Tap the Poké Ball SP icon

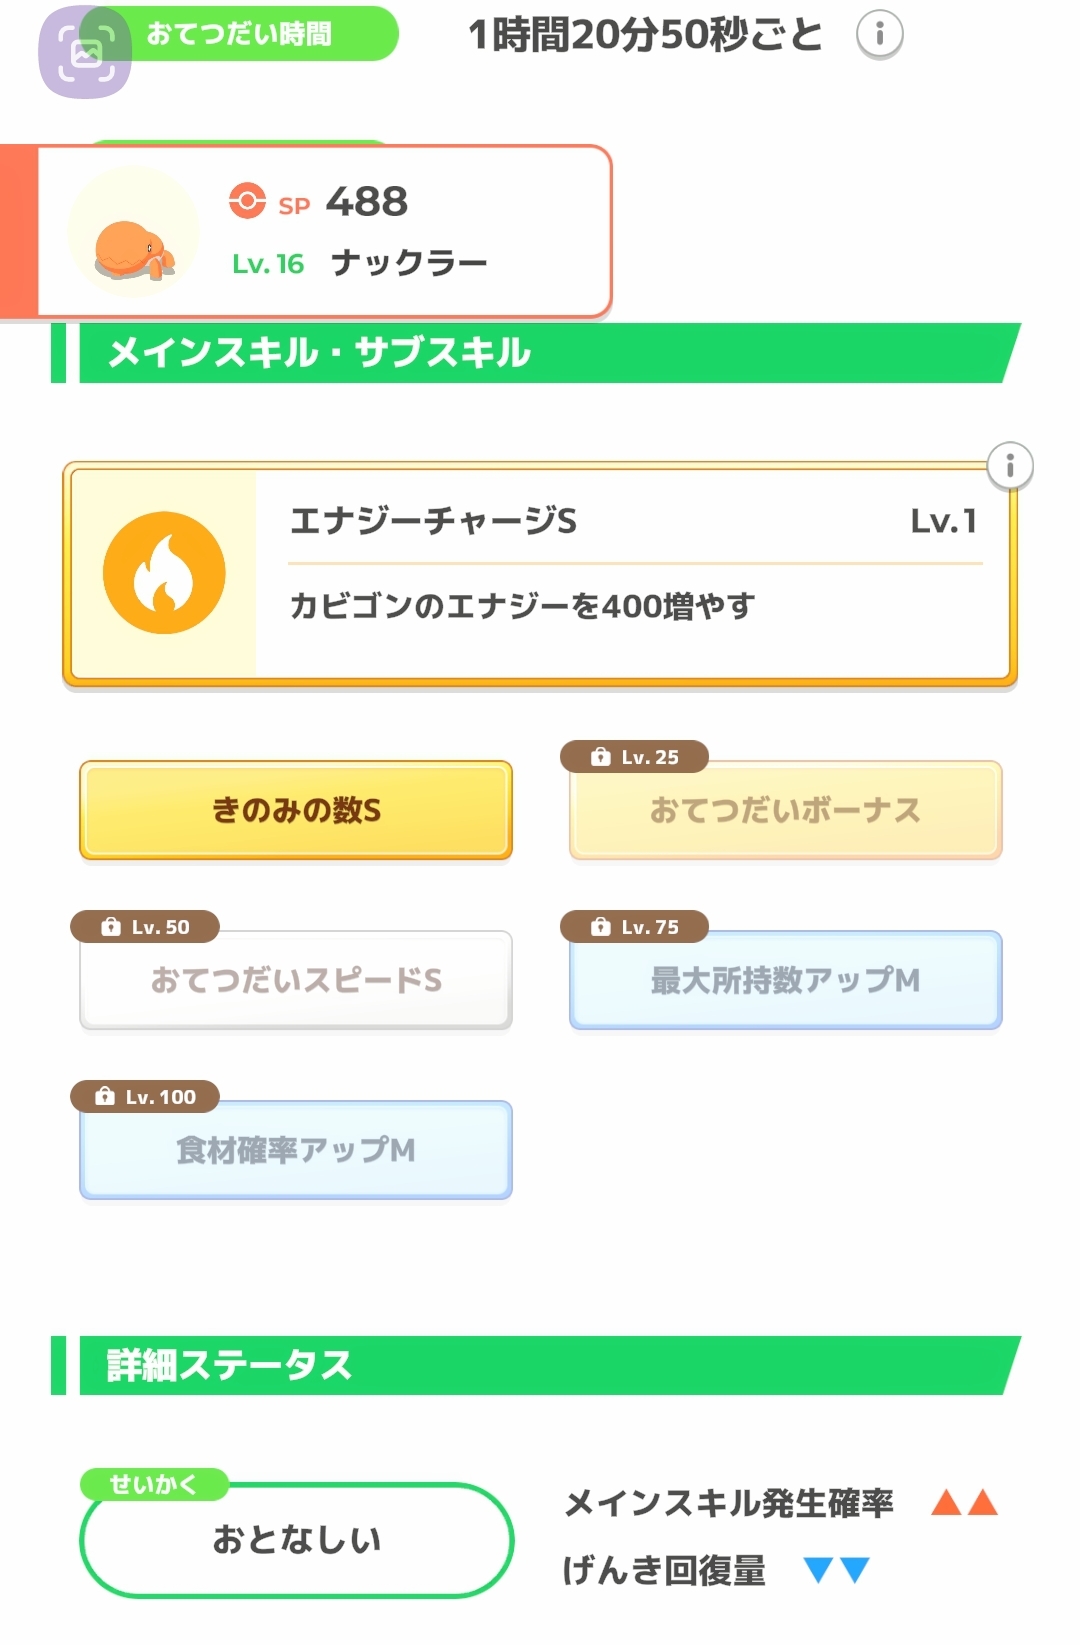(x=247, y=200)
